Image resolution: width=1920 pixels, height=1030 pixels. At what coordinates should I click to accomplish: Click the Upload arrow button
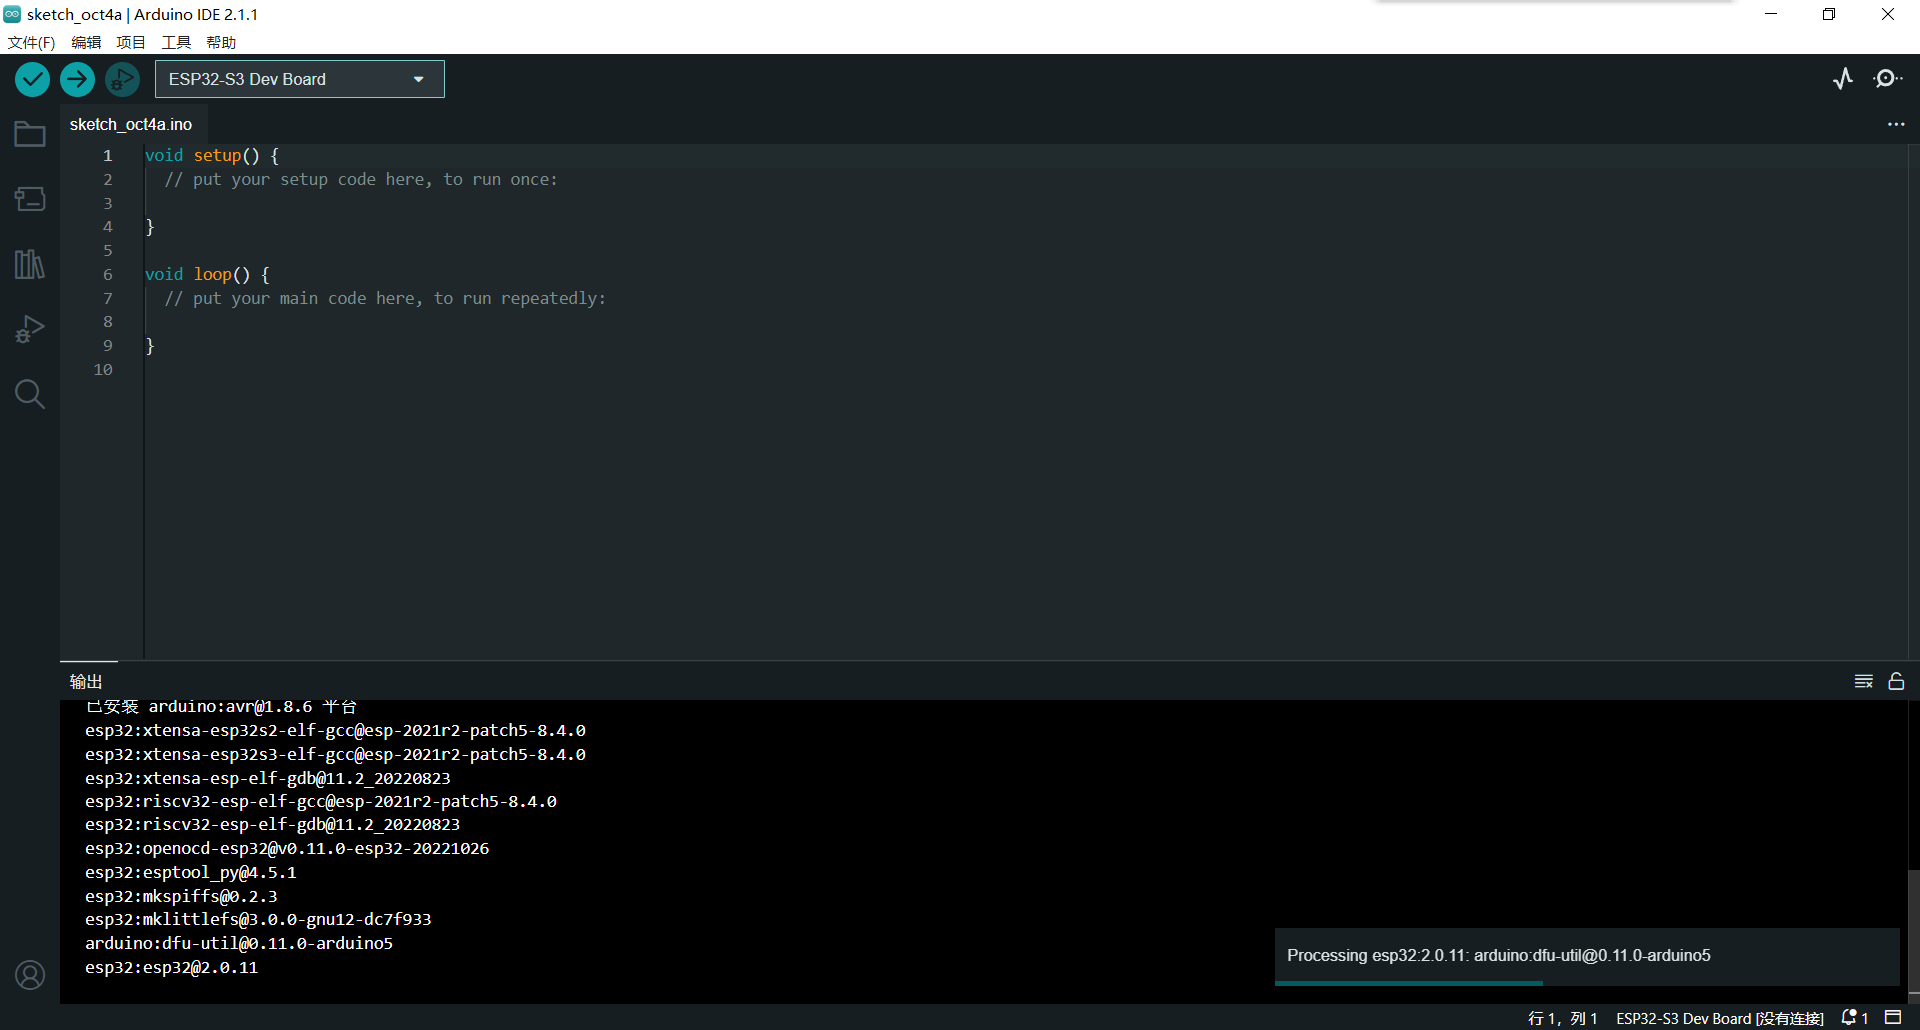(x=77, y=79)
